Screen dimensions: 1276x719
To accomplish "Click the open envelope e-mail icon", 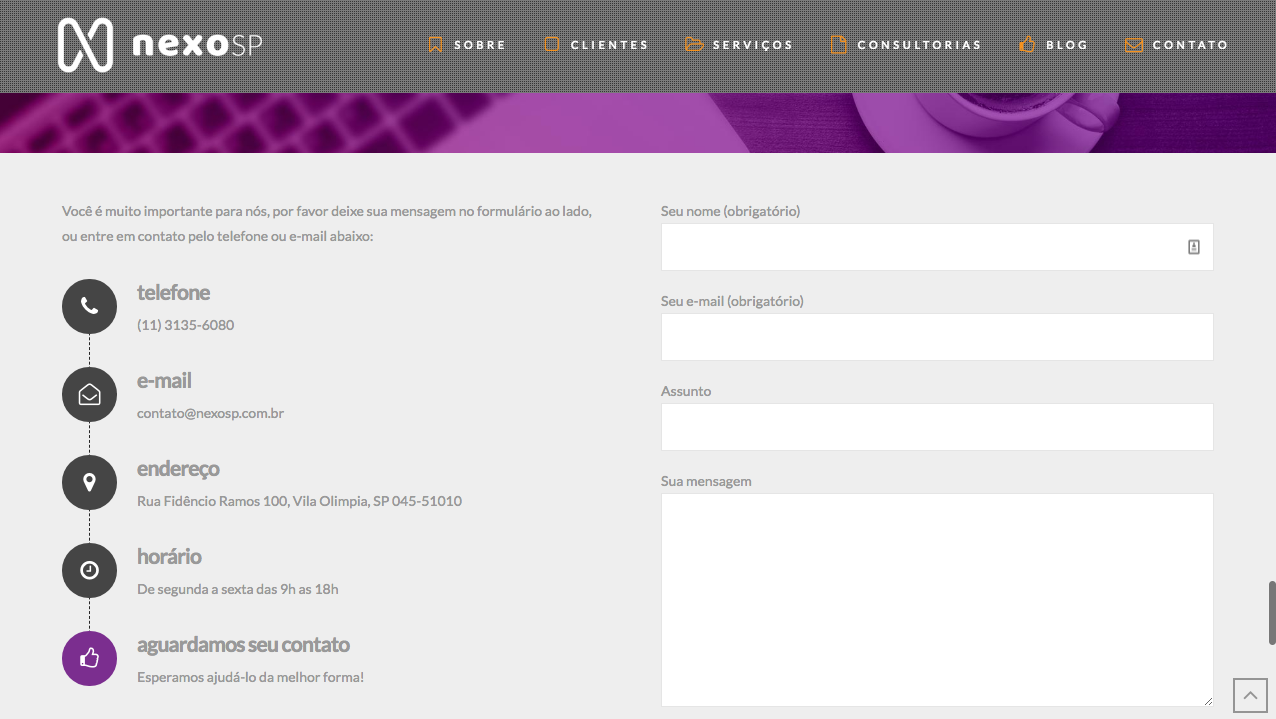I will point(89,394).
